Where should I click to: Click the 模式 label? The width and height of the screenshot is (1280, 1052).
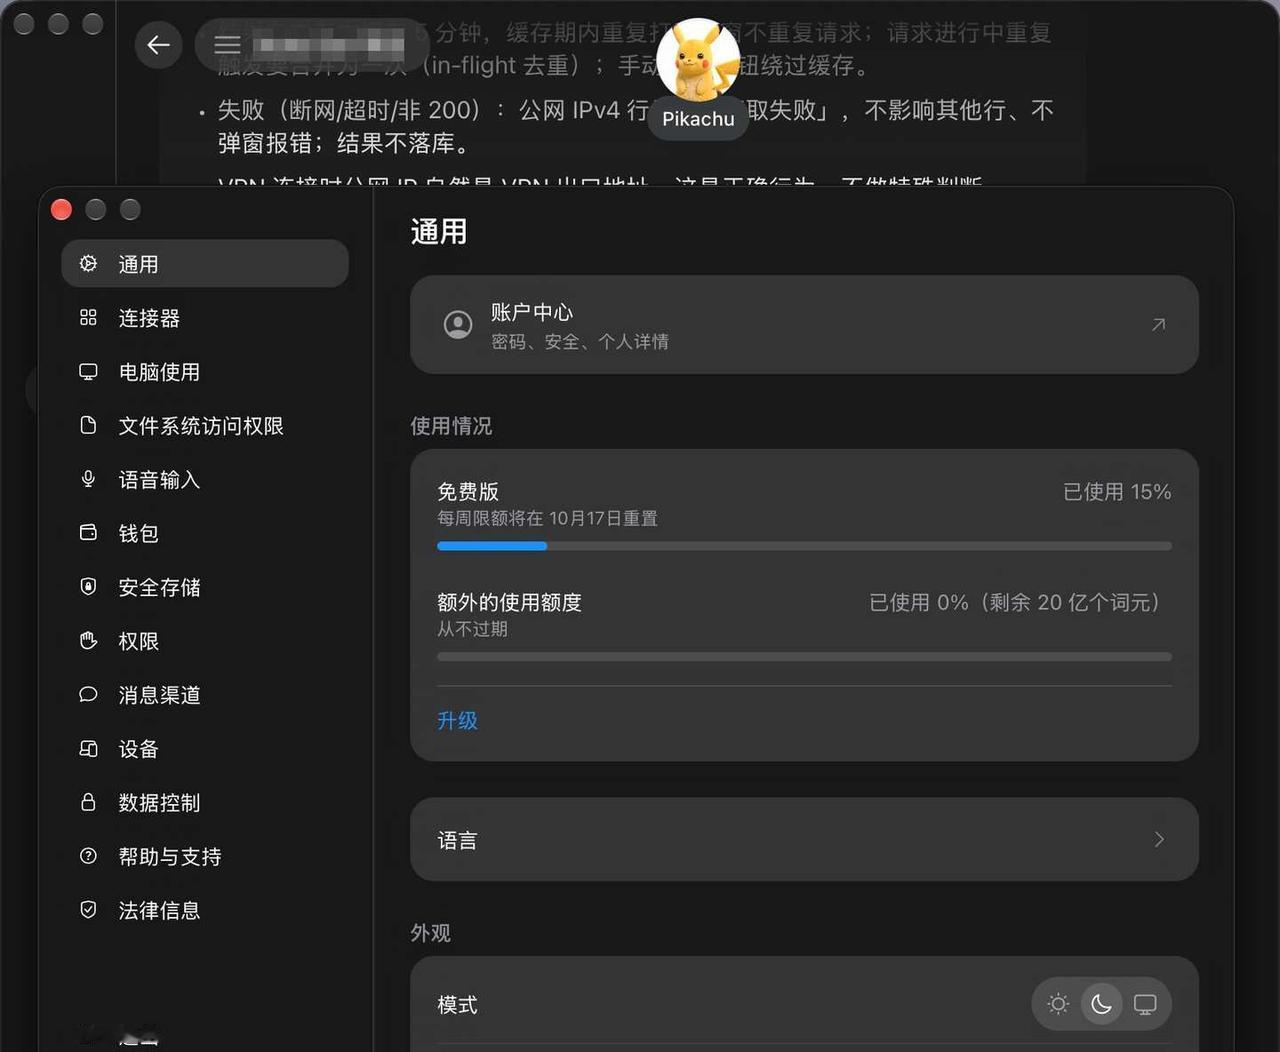(457, 1005)
